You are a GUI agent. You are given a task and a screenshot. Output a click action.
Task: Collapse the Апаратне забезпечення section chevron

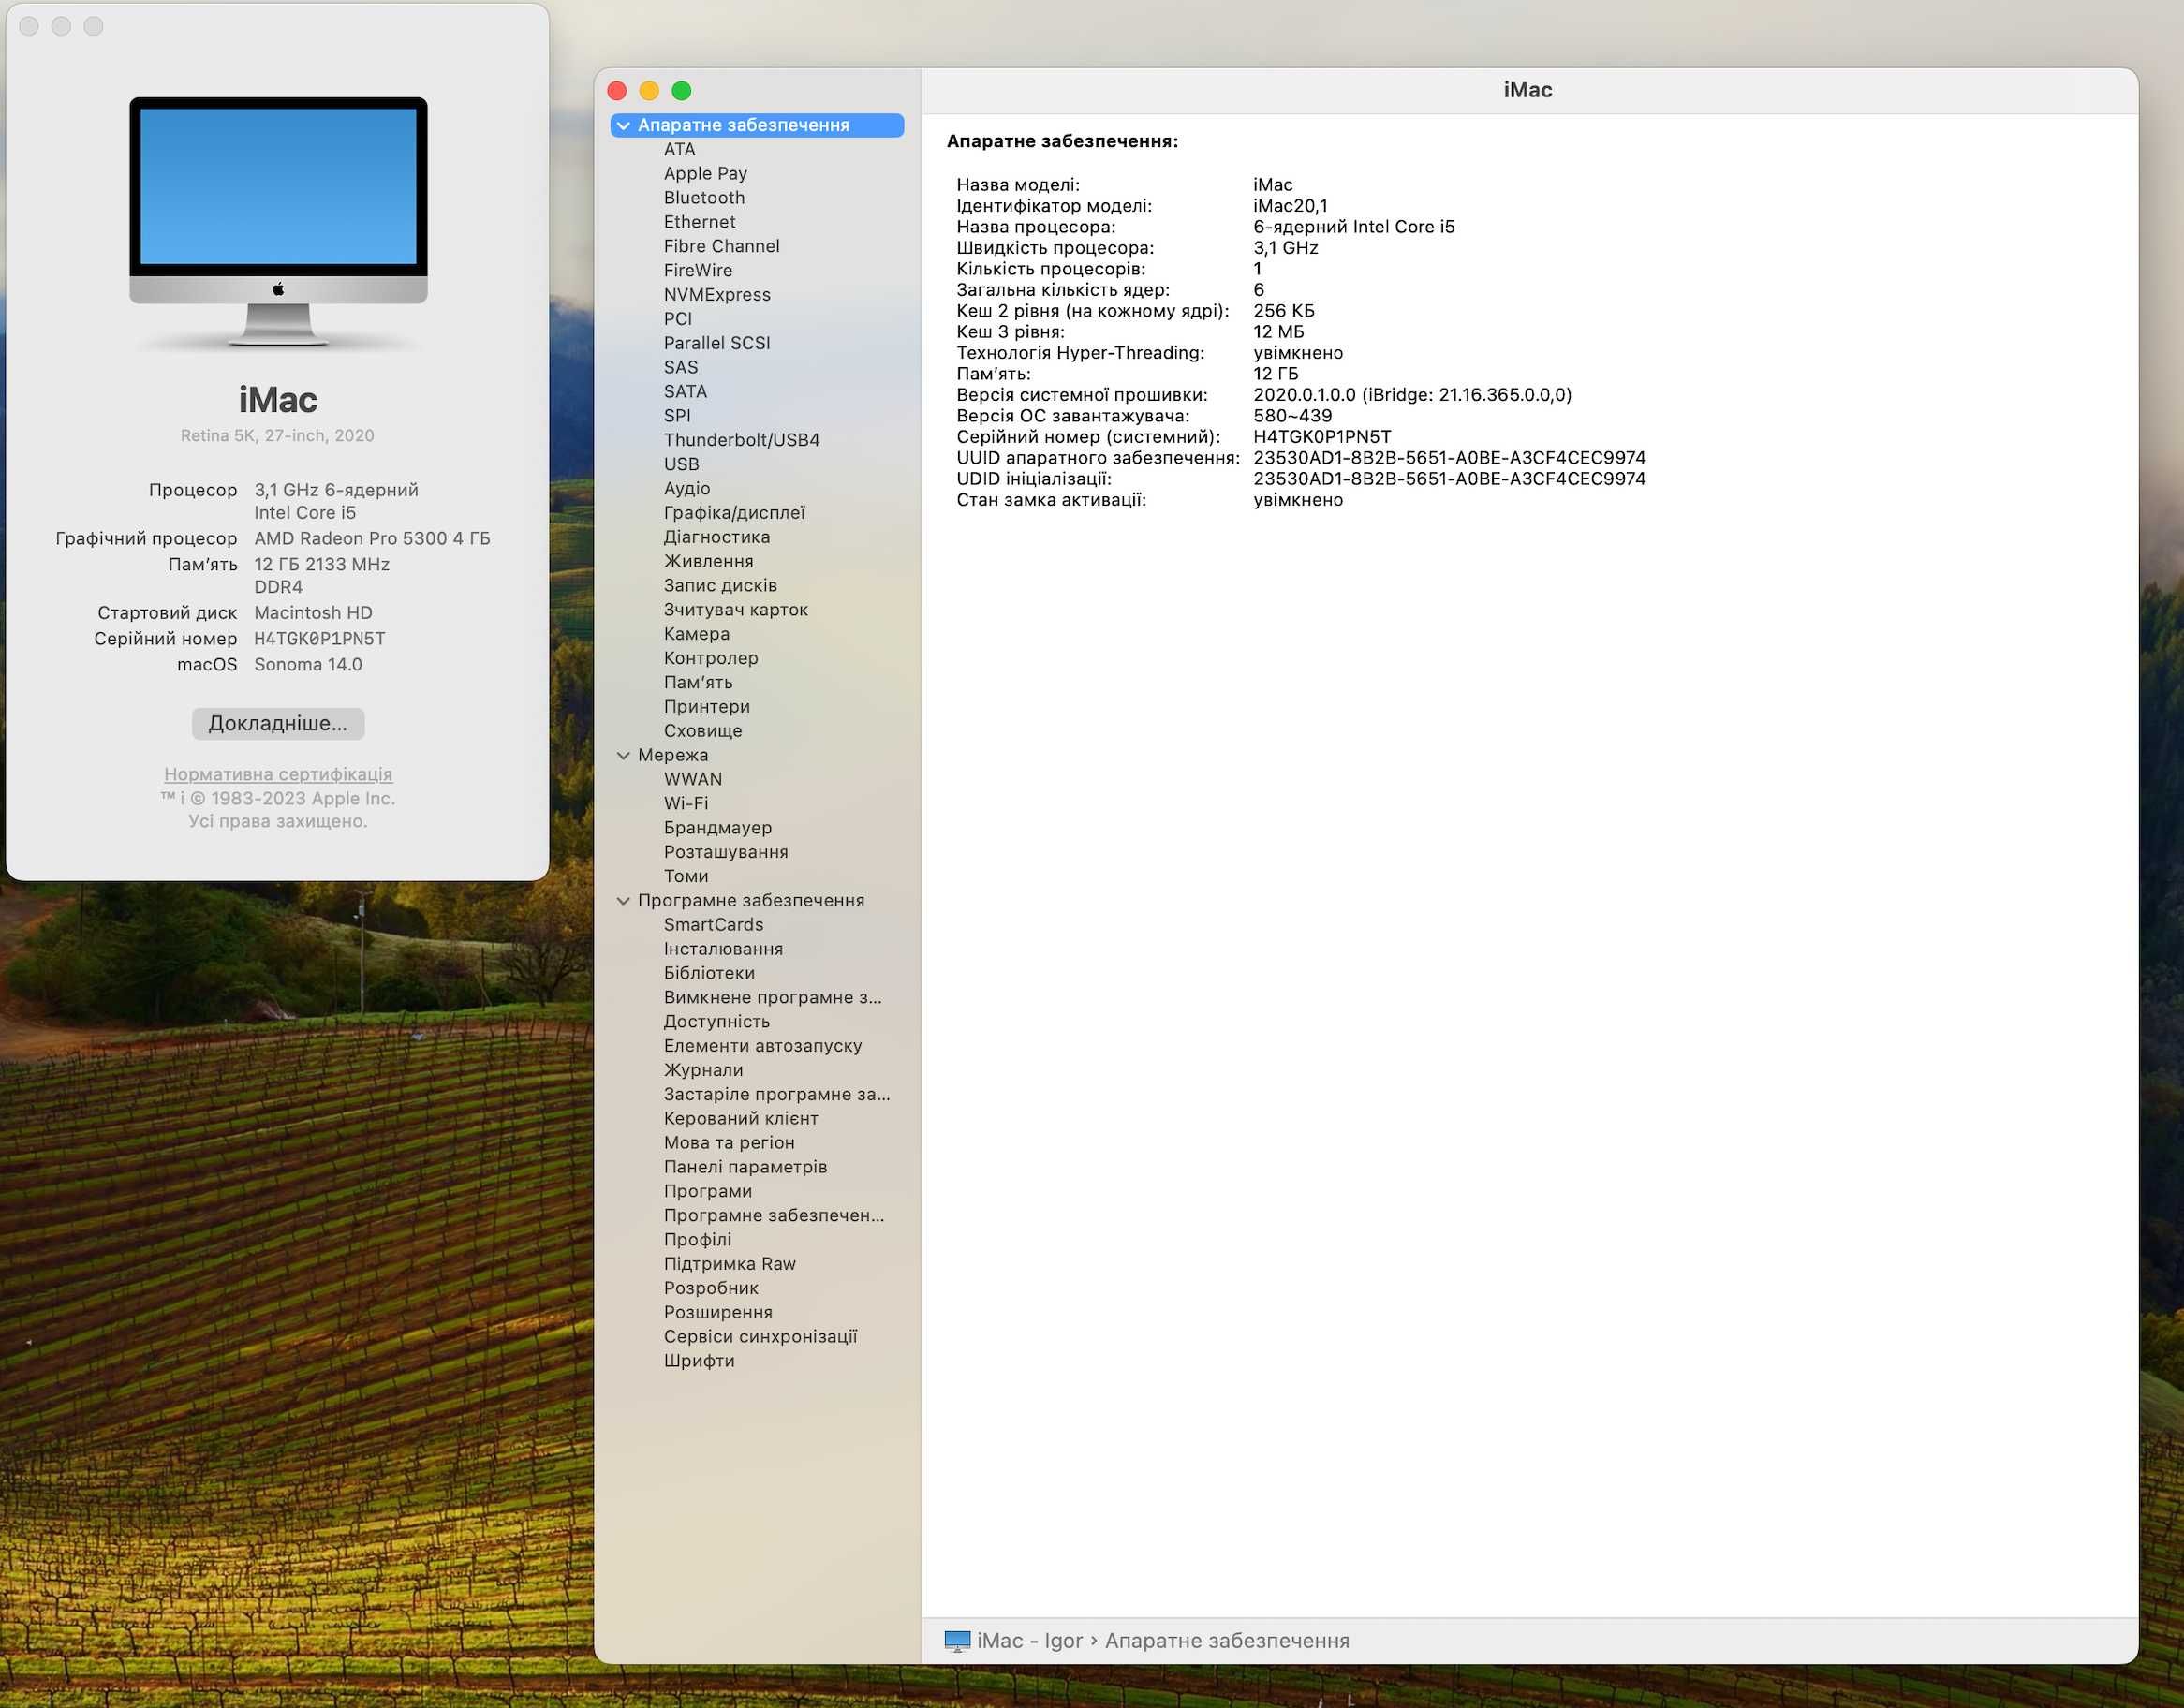tap(623, 125)
